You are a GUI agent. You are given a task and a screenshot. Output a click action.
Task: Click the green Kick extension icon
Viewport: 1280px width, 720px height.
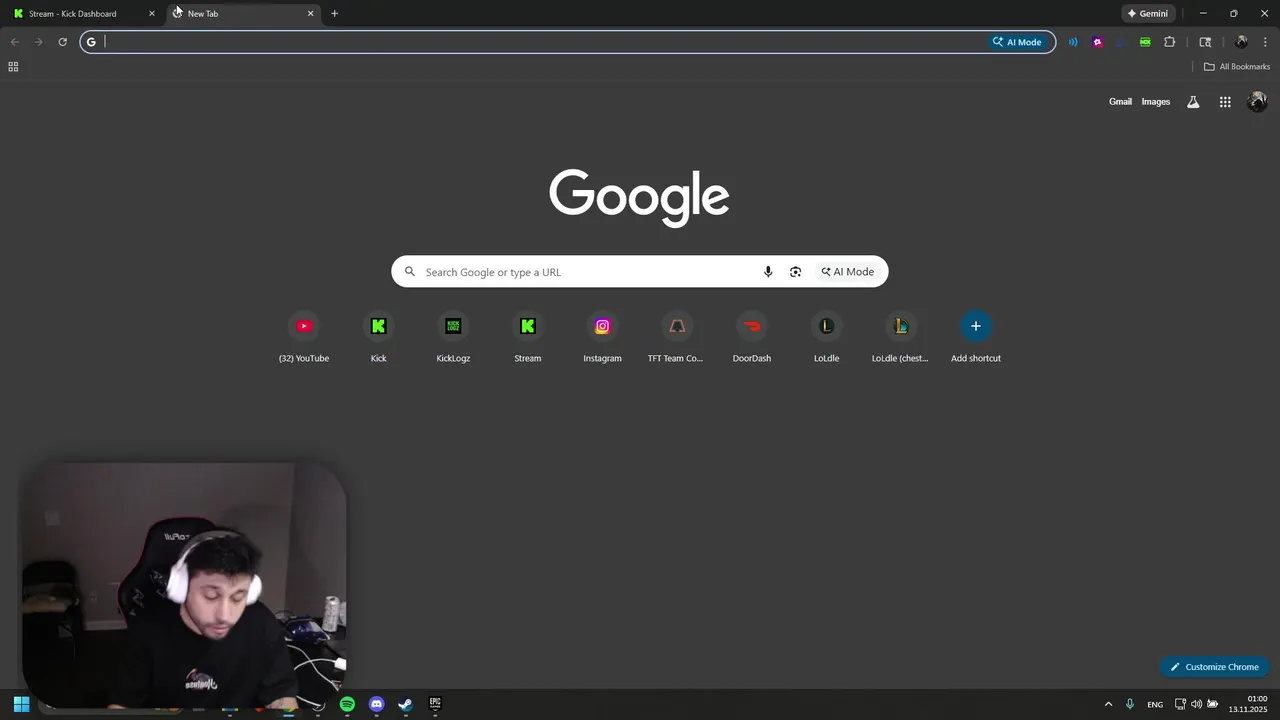click(1145, 42)
